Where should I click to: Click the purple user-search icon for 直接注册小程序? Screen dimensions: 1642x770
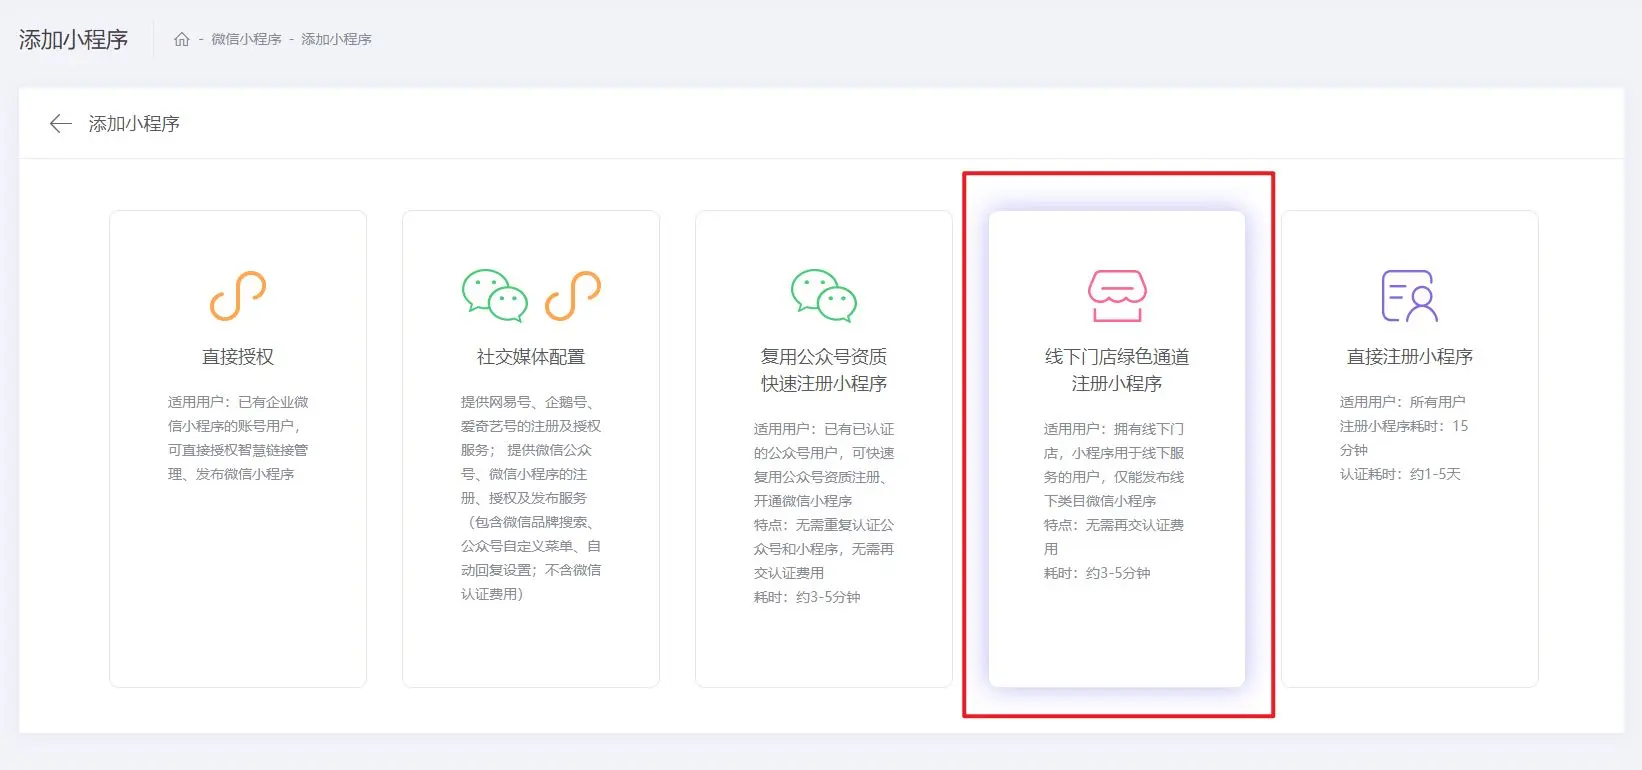[1409, 296]
